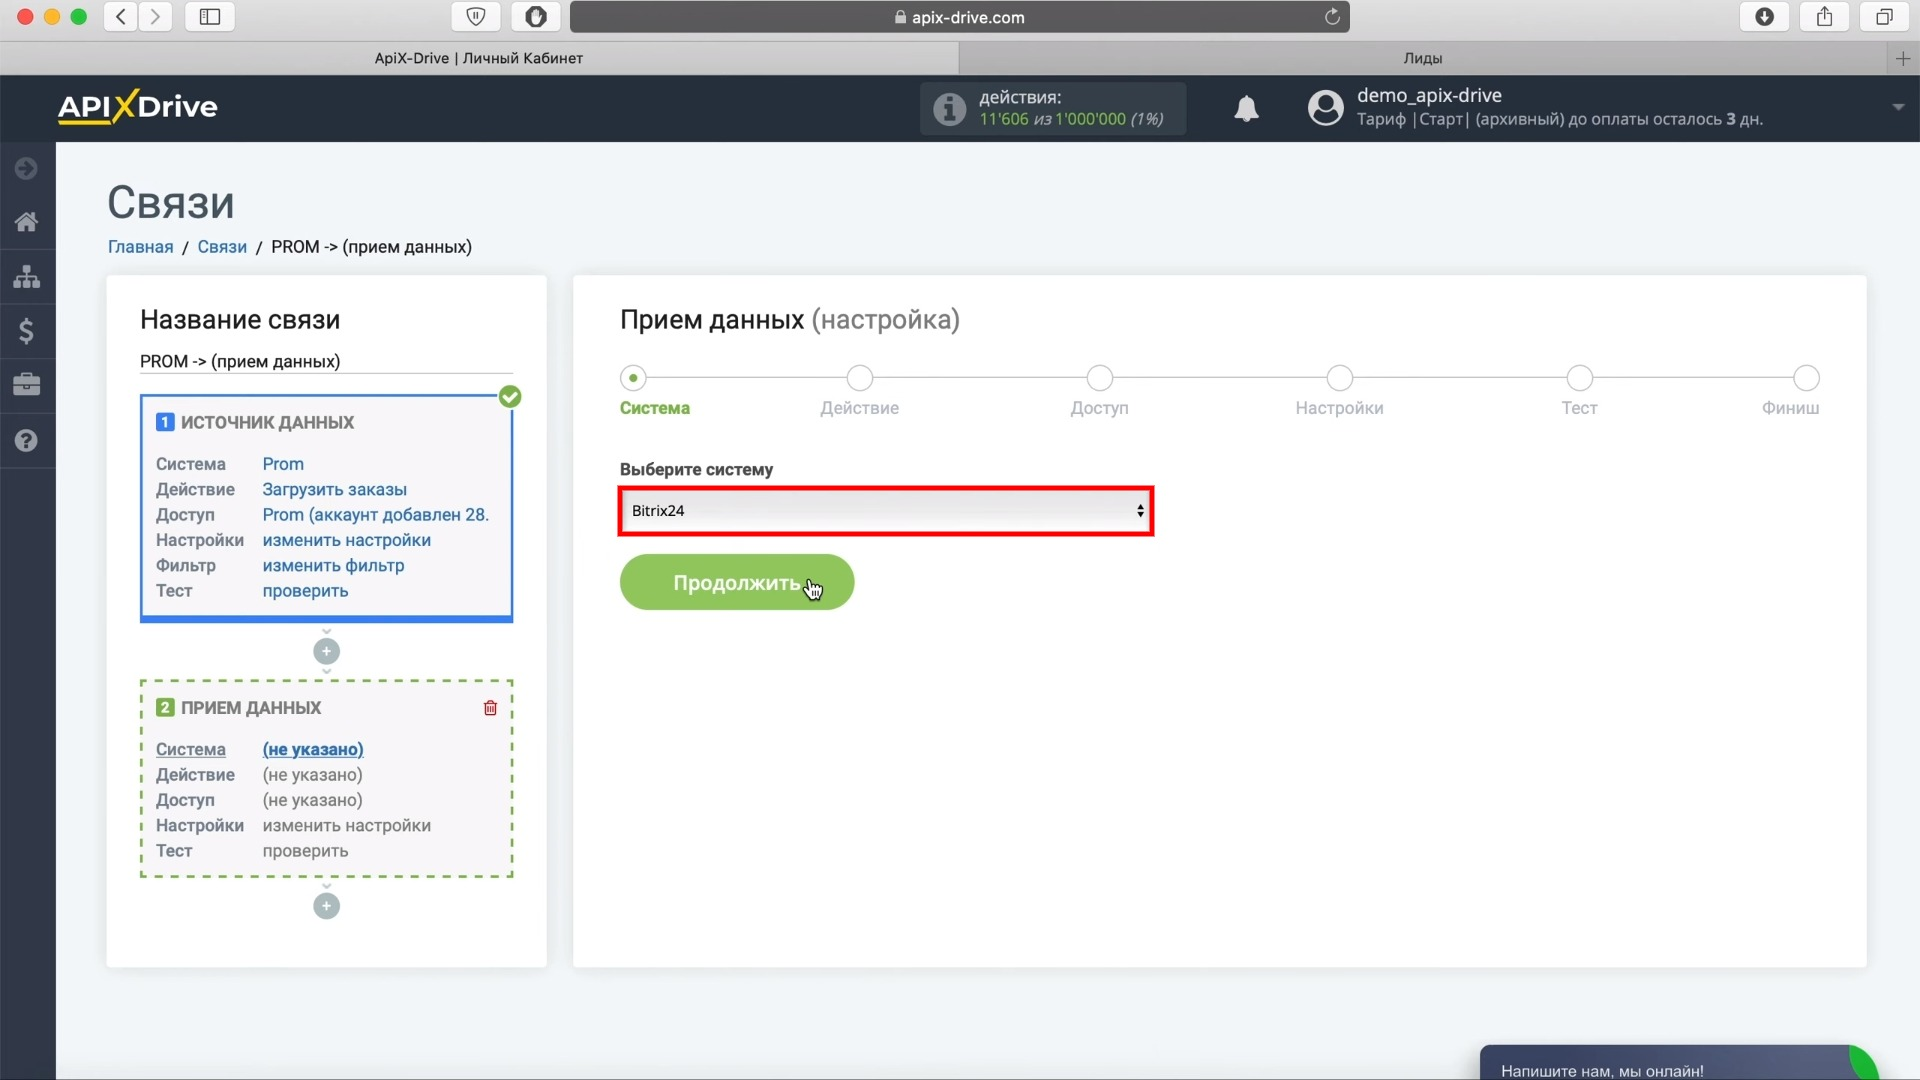
Task: Click the Загрузить заказы action link
Action: pos(335,490)
